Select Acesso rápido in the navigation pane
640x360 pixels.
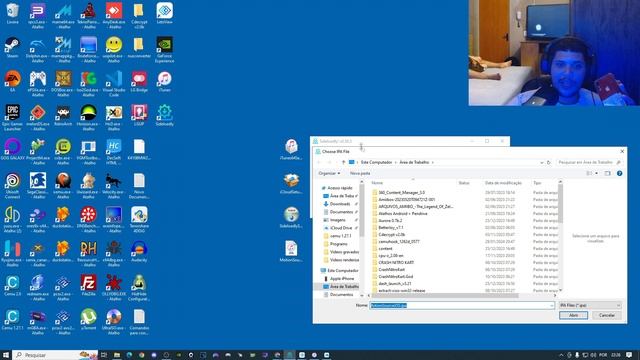point(340,188)
